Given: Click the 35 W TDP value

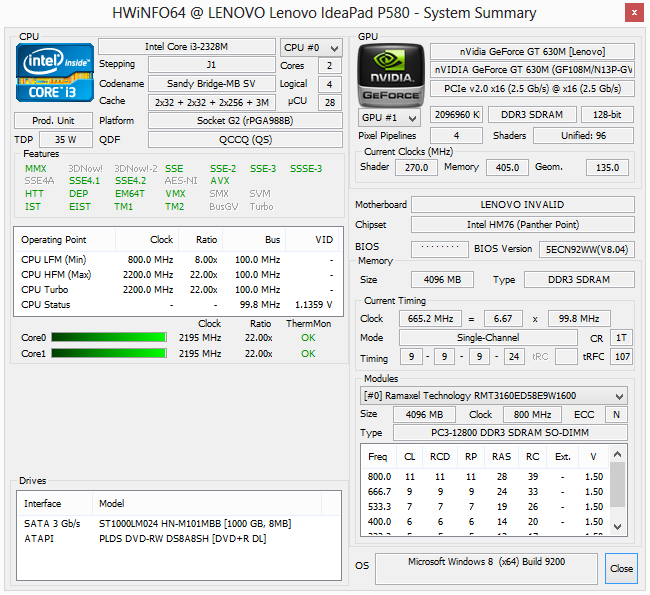Looking at the screenshot, I should [66, 140].
